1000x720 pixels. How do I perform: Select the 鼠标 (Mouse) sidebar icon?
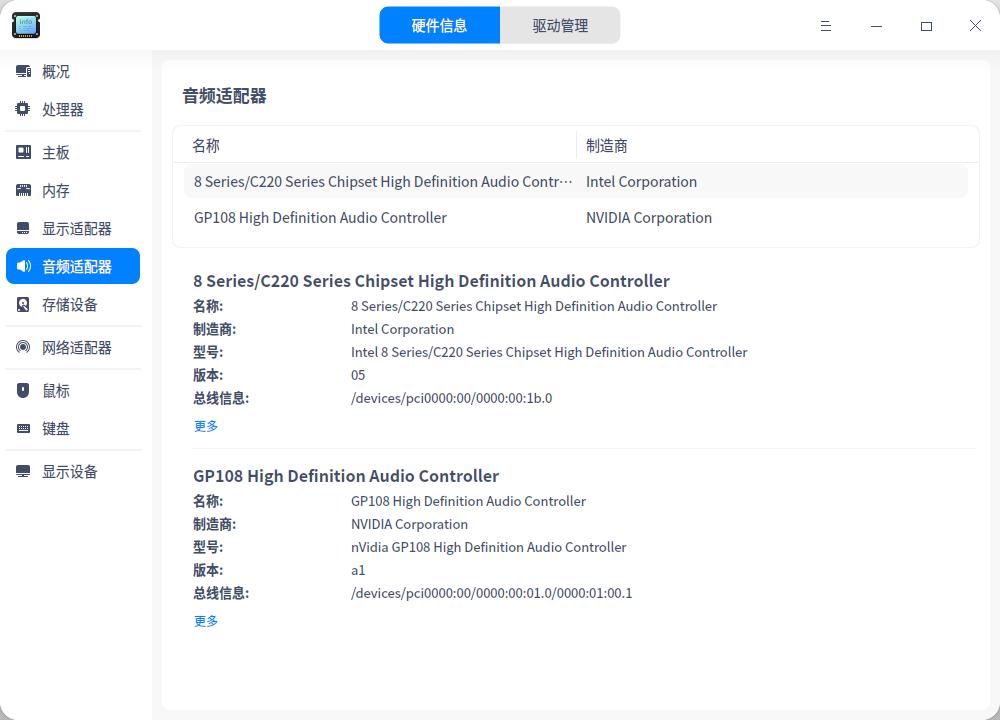[56, 390]
